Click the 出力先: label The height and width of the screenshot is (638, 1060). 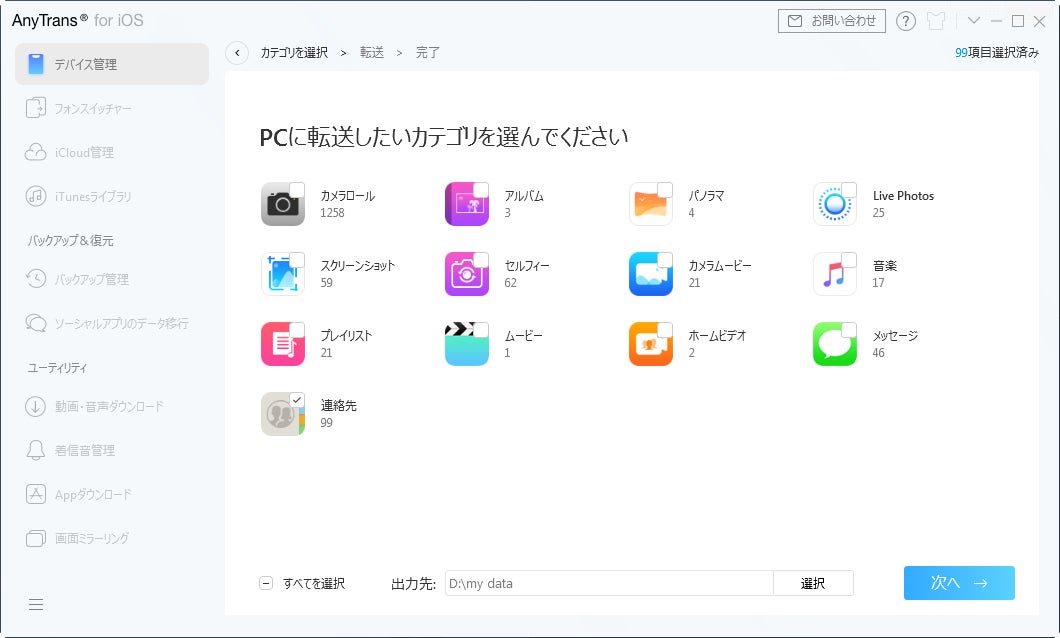(413, 584)
